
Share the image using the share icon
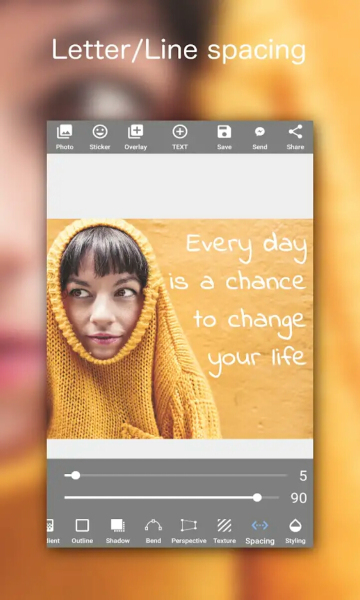(295, 137)
